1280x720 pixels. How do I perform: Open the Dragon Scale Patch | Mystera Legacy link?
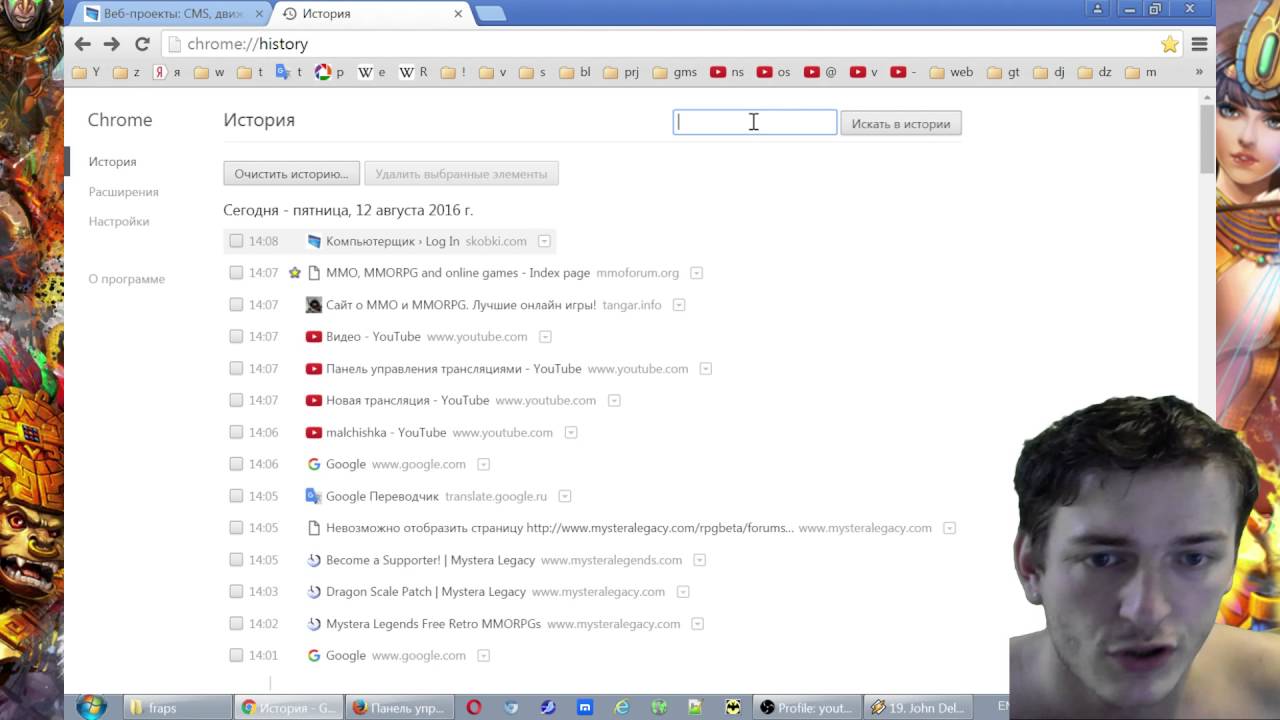coord(426,592)
